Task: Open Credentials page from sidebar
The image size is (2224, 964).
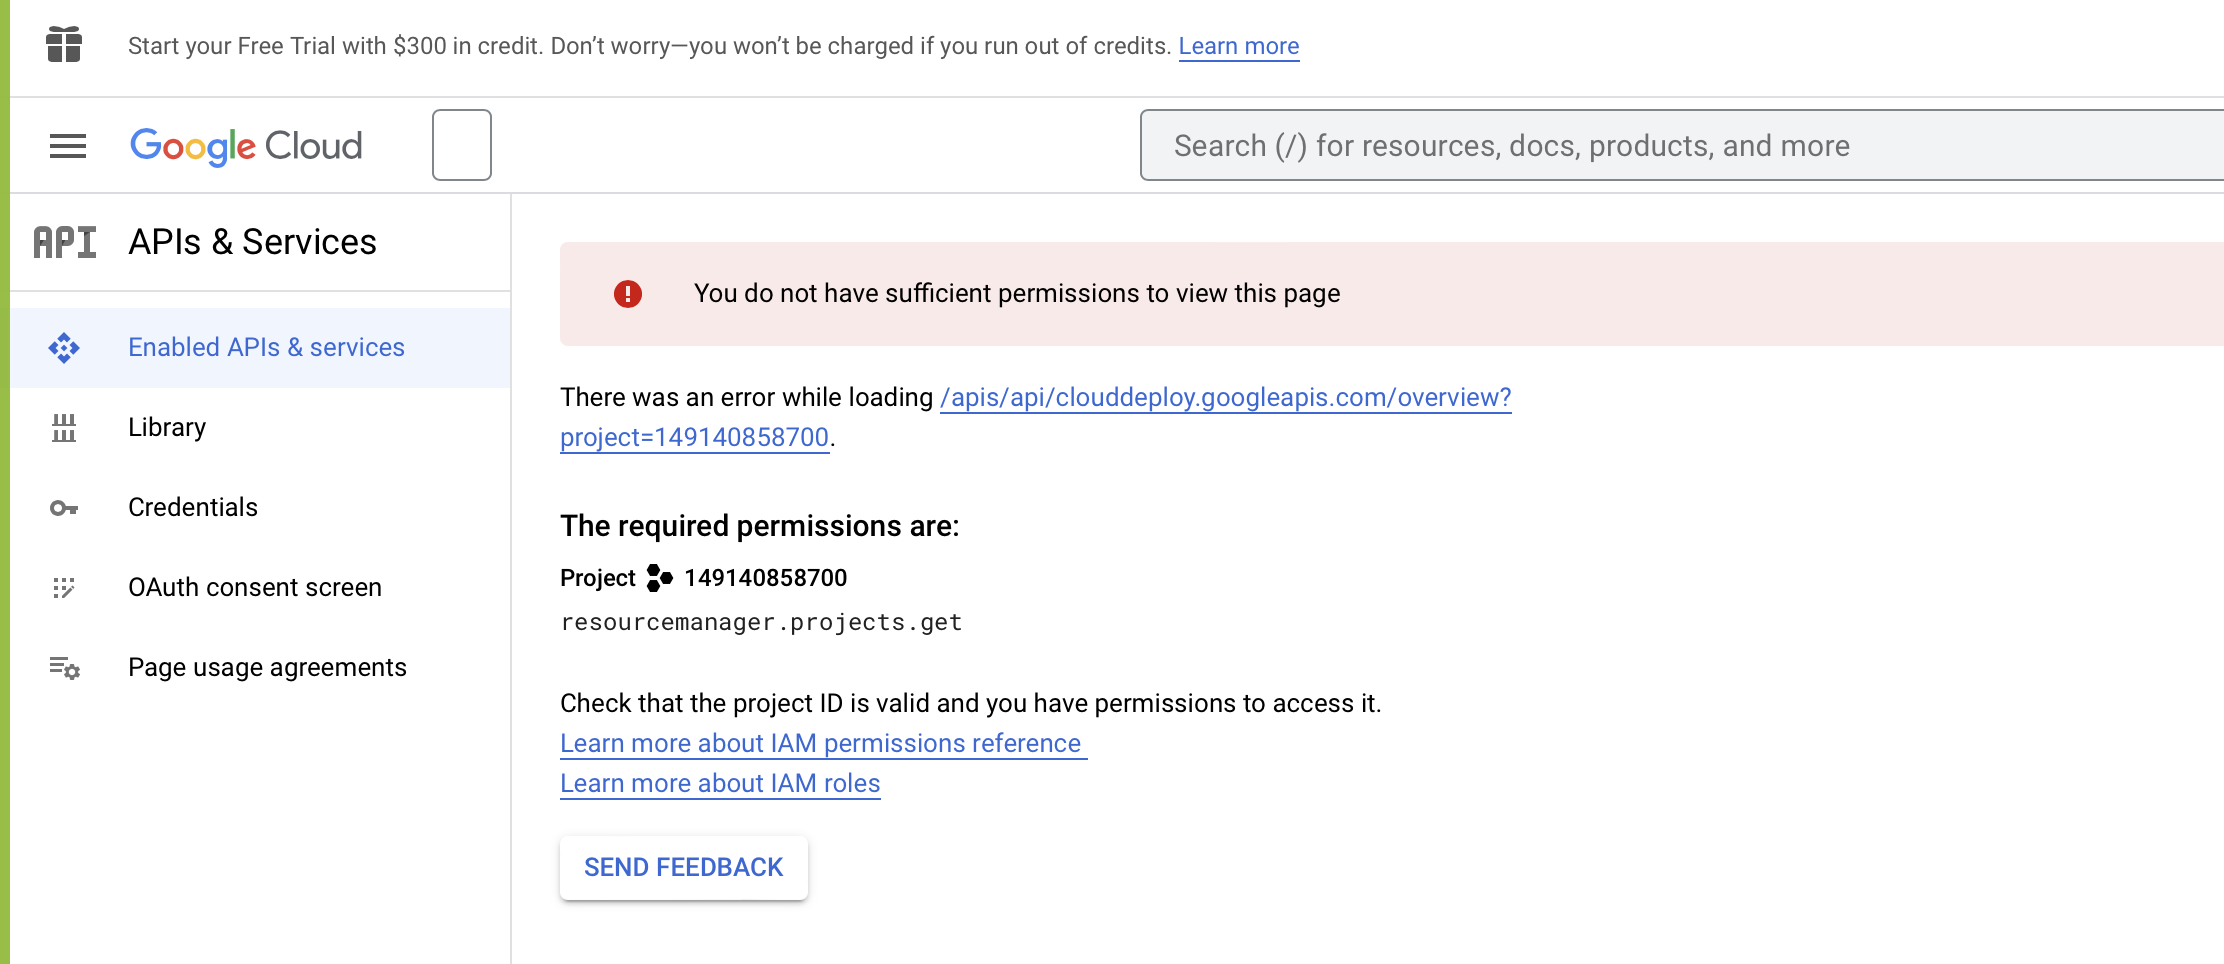Action: pos(193,508)
